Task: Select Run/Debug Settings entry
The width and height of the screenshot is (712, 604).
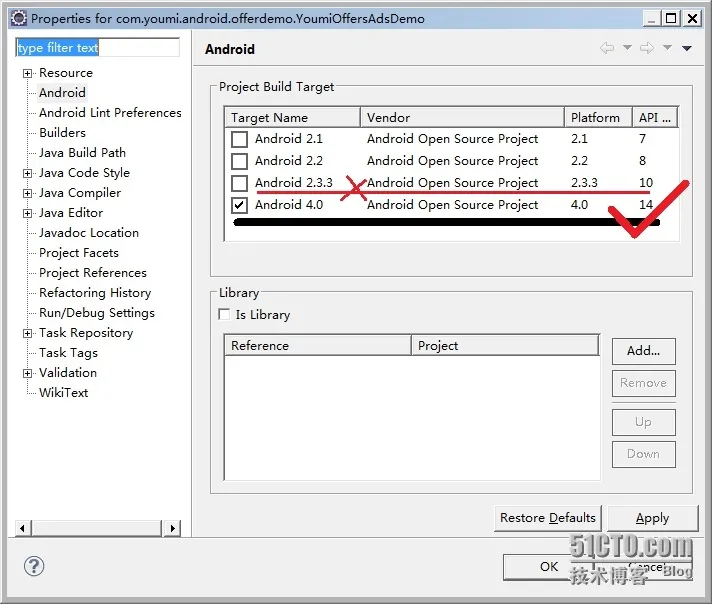Action: click(x=97, y=313)
